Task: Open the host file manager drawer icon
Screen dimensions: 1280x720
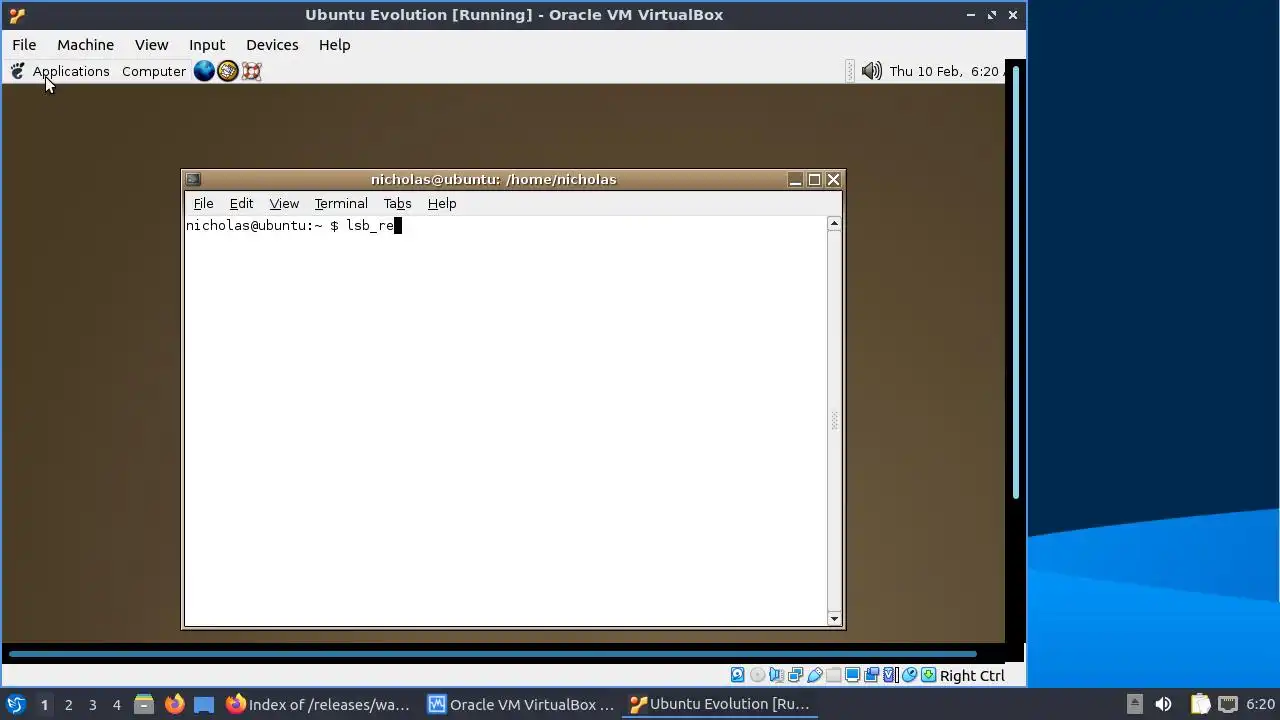Action: [x=143, y=704]
